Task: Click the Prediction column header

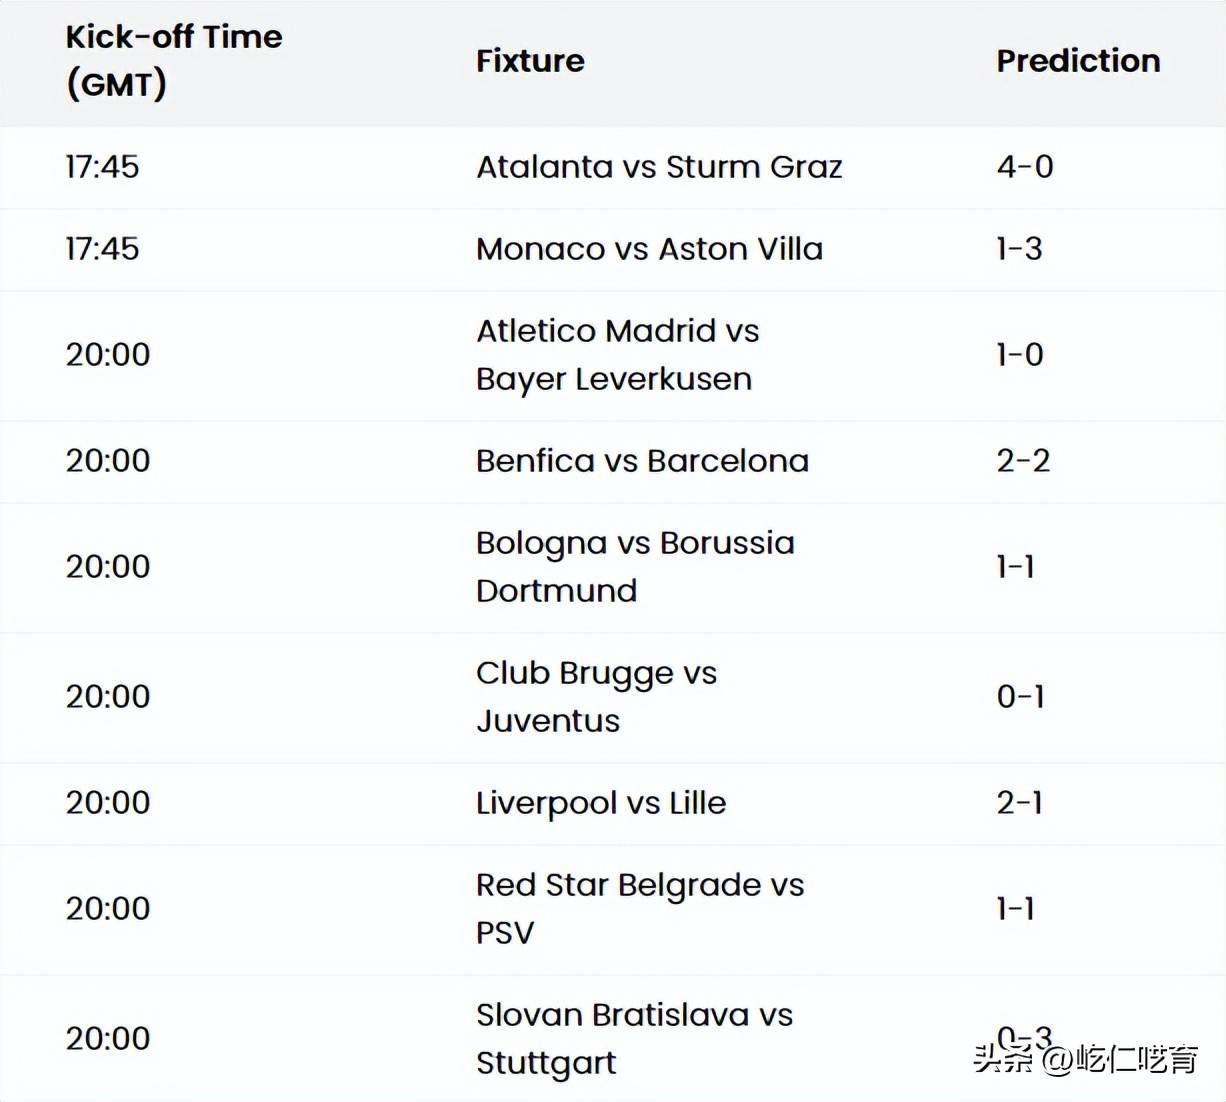Action: pyautogui.click(x=1077, y=61)
